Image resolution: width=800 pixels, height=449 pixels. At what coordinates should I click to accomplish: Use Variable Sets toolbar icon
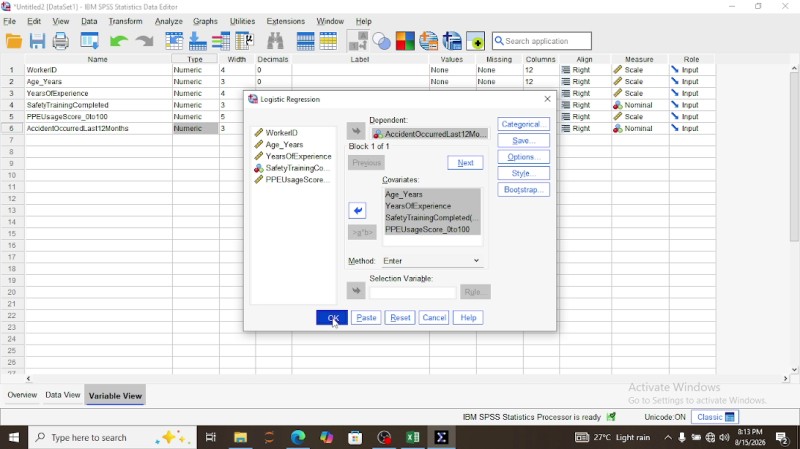(452, 41)
